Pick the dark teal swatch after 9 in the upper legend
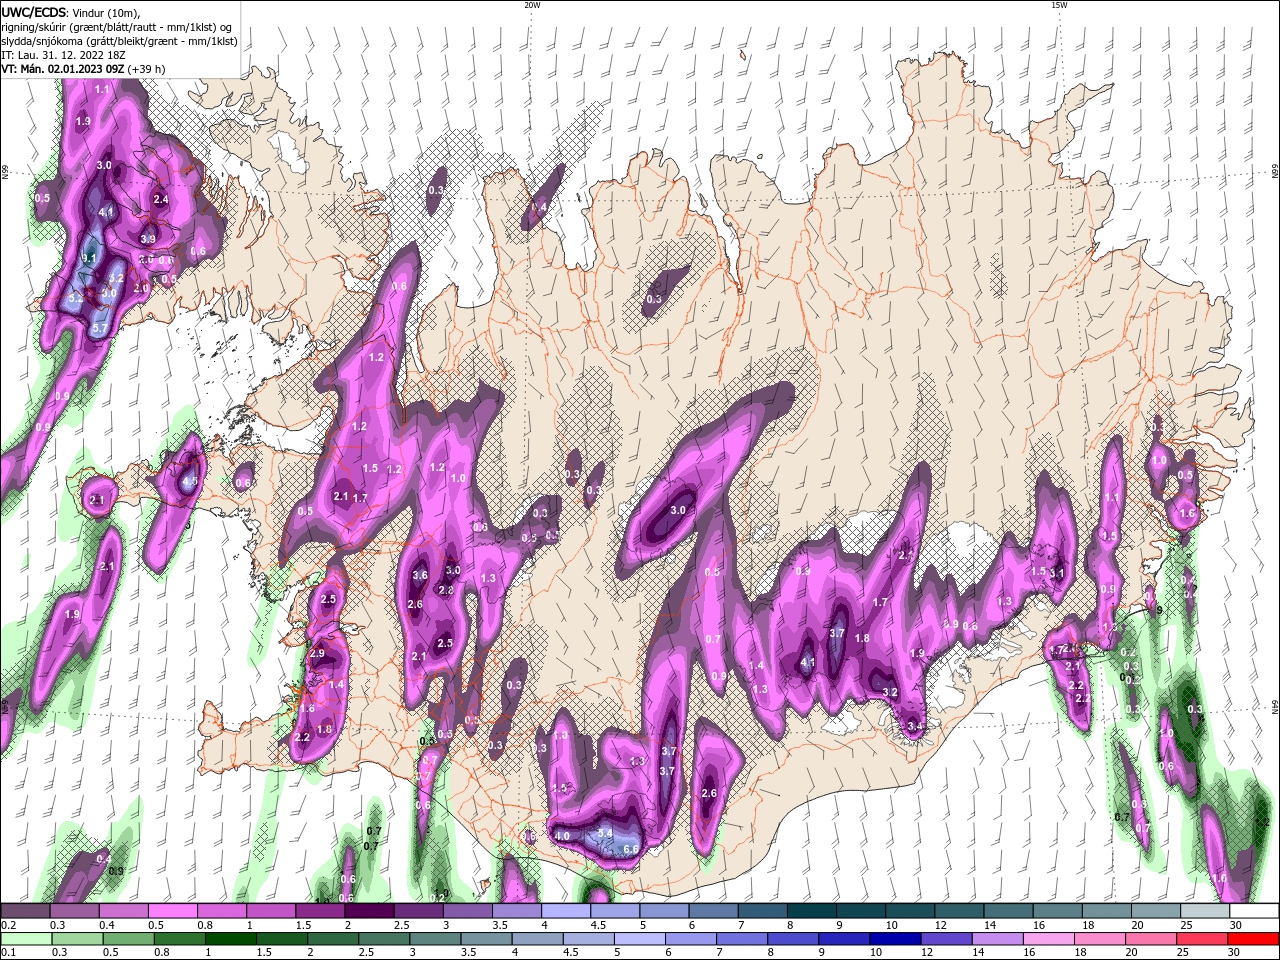 (x=861, y=911)
